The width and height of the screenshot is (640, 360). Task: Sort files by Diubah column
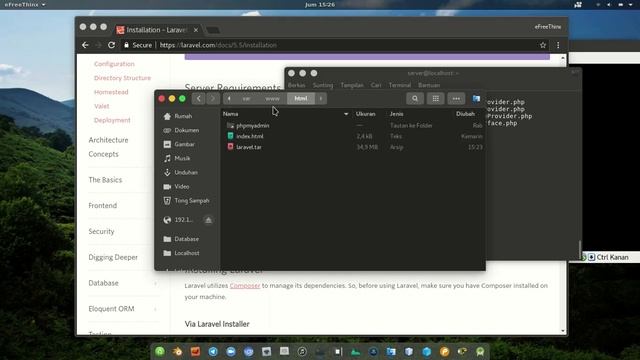[465, 114]
